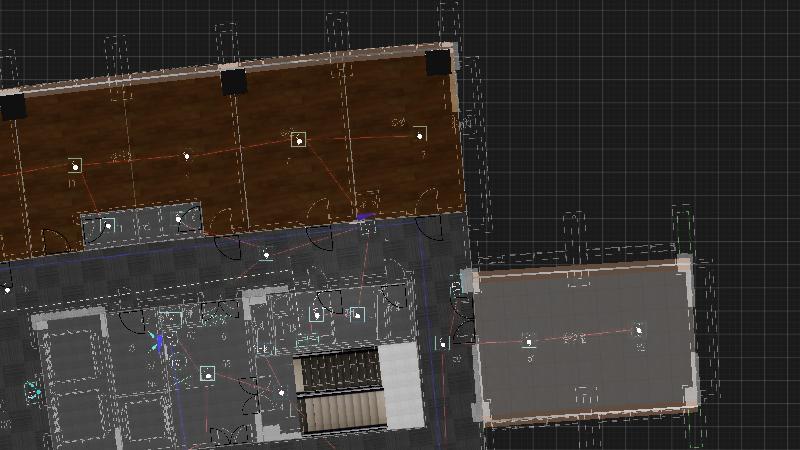The height and width of the screenshot is (450, 800).
Task: Click the purple marker on the wood room's bottom edge
Action: click(365, 214)
